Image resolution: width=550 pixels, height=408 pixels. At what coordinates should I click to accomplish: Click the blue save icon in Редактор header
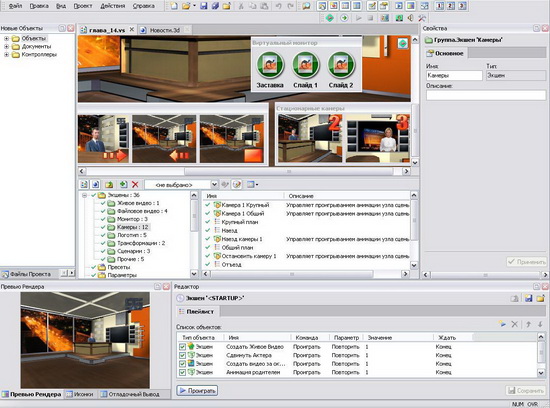[x=528, y=299]
